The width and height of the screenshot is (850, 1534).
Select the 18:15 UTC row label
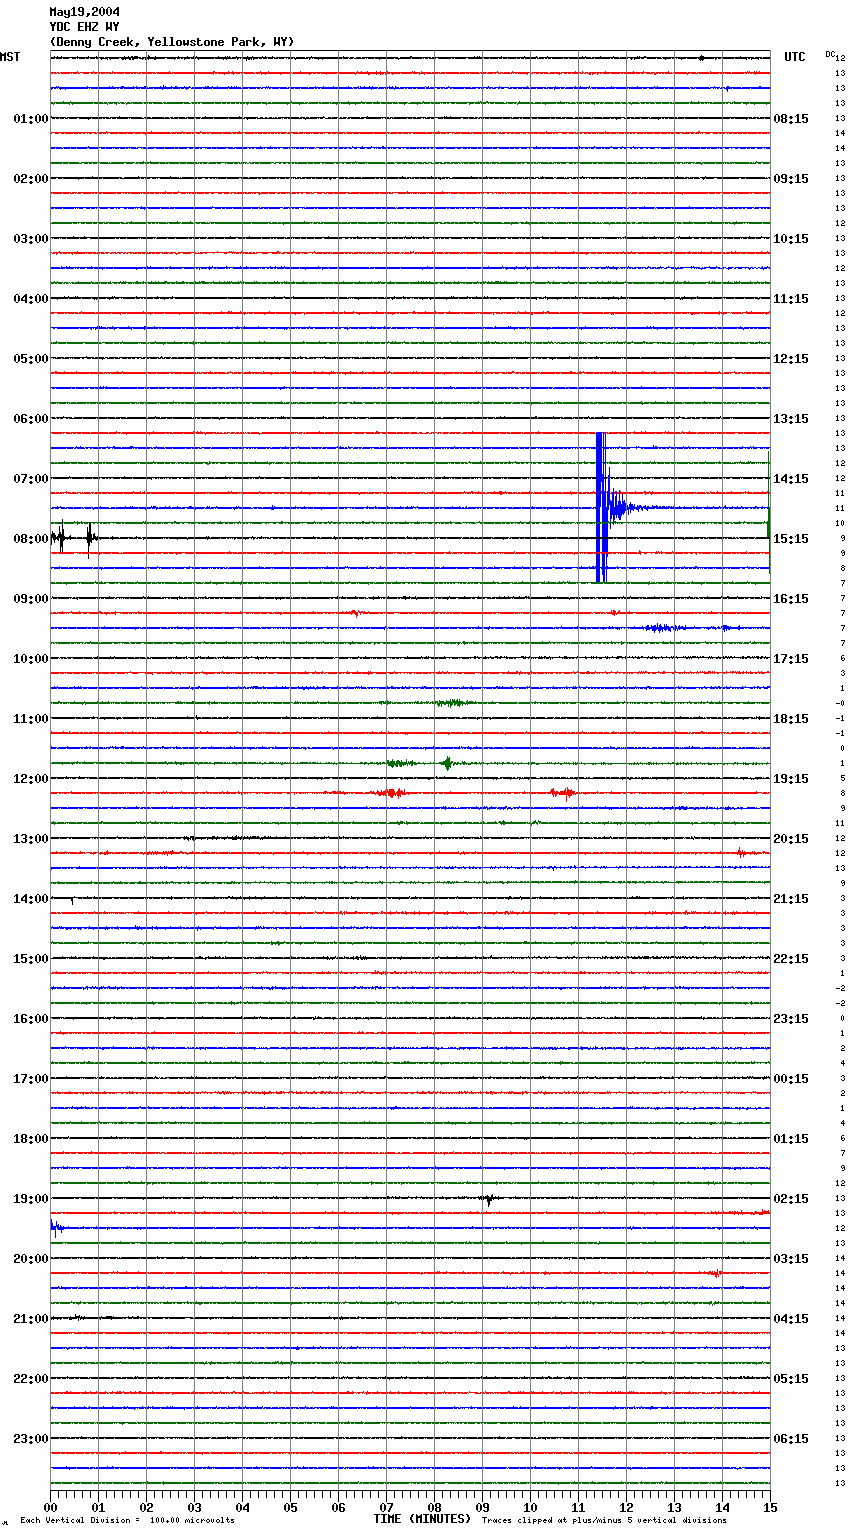pyautogui.click(x=791, y=719)
